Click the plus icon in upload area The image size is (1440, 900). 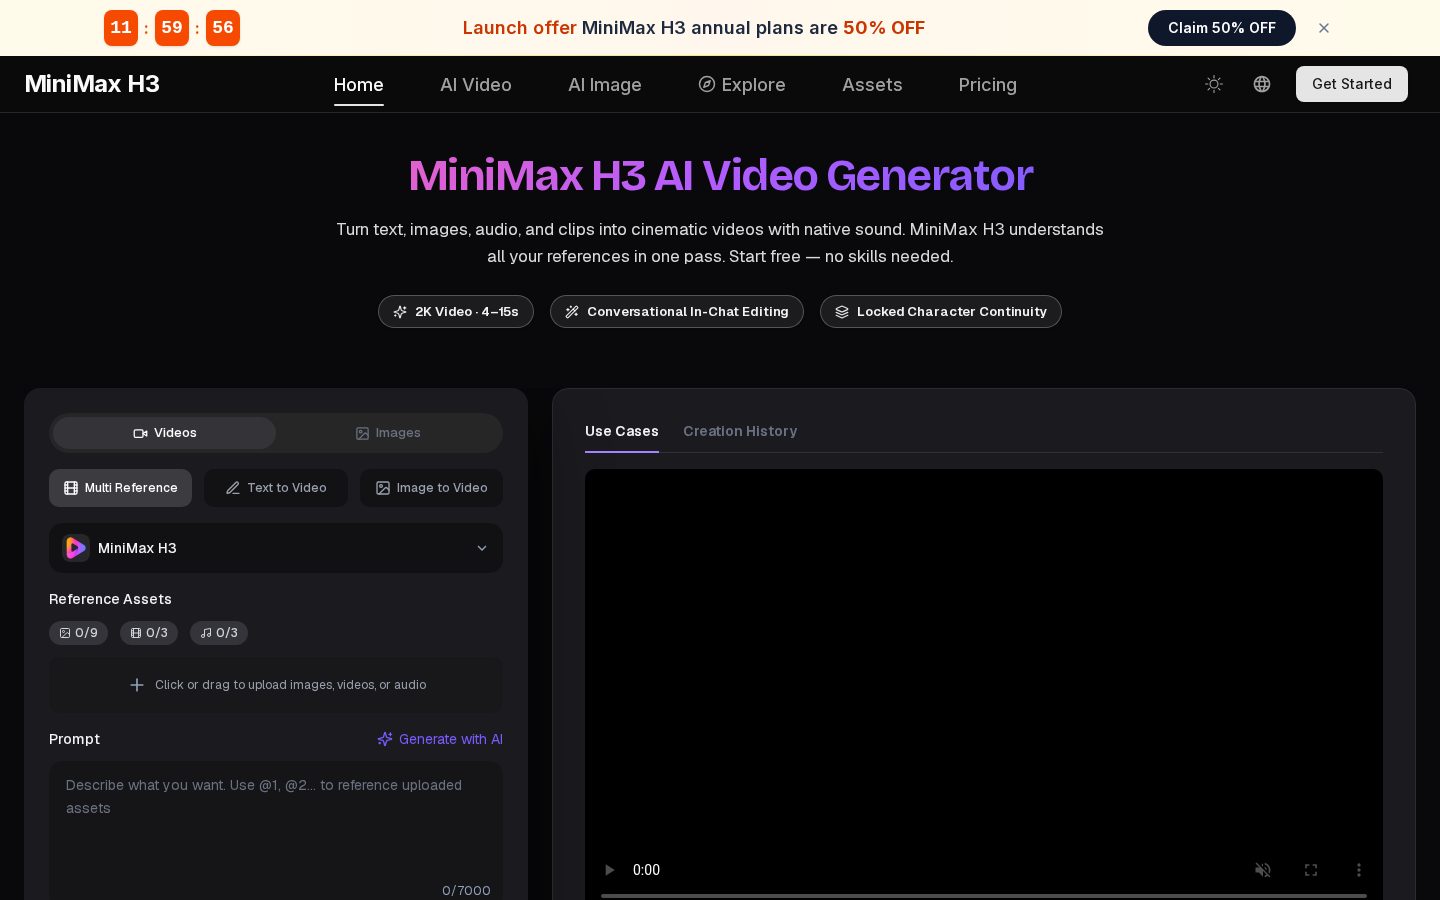(137, 685)
